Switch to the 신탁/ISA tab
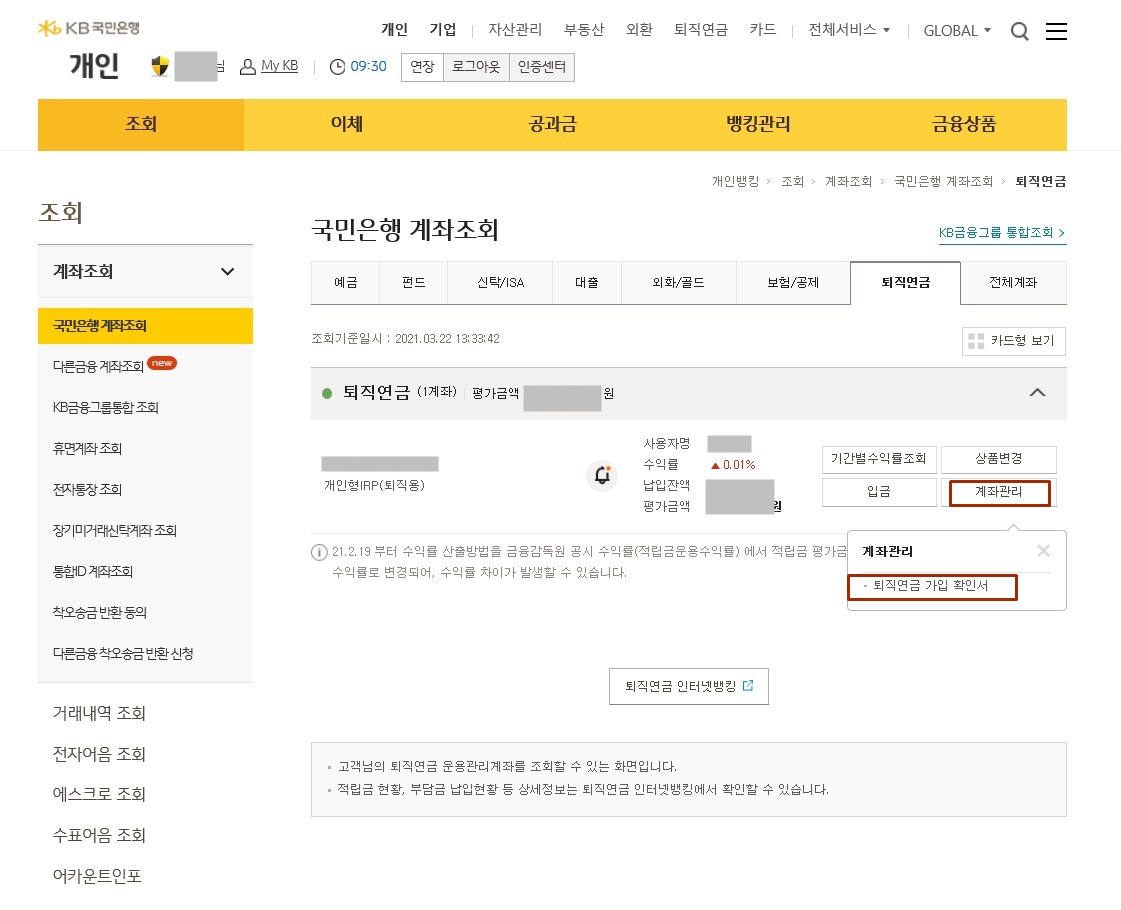Image resolution: width=1121 pixels, height=910 pixels. click(x=500, y=282)
